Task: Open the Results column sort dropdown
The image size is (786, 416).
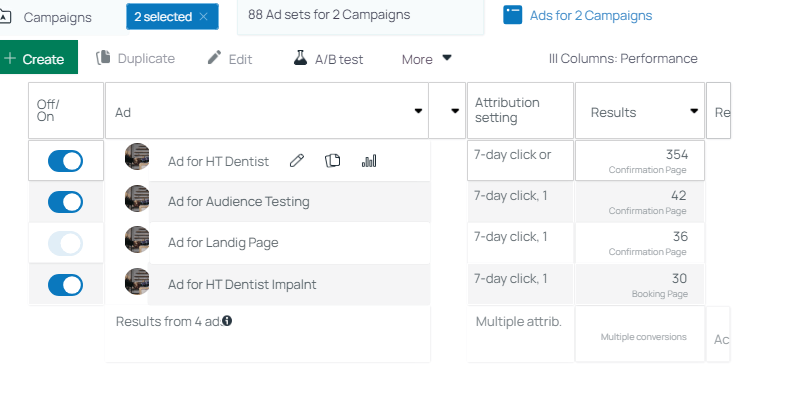Action: pos(694,111)
